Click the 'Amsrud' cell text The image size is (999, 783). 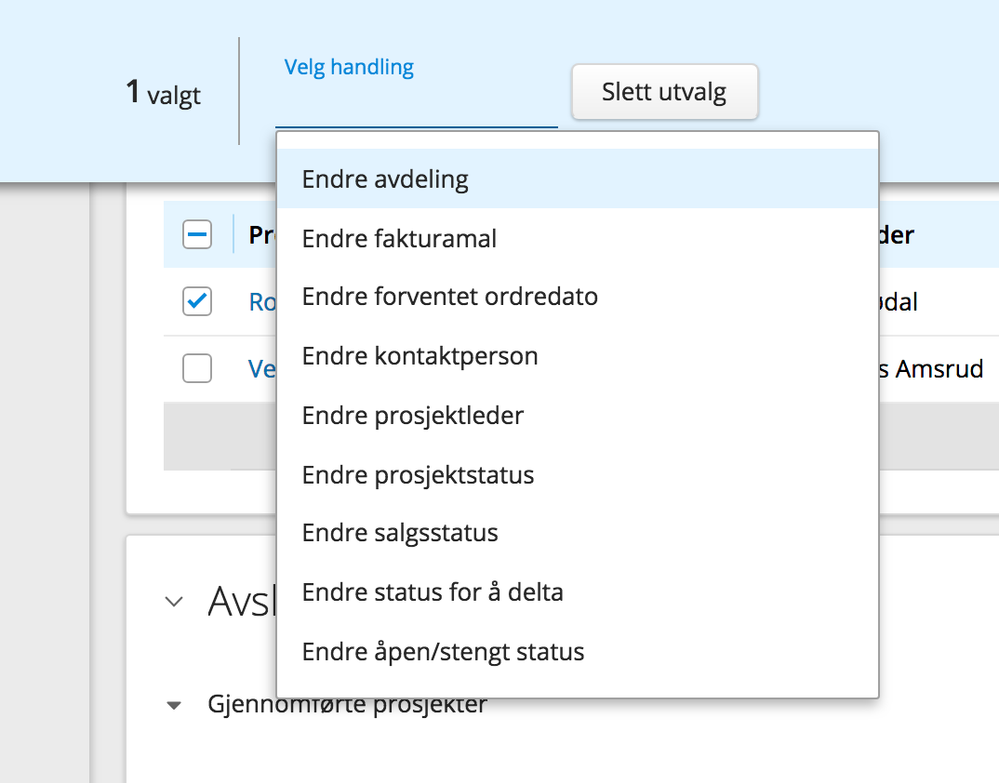point(939,369)
